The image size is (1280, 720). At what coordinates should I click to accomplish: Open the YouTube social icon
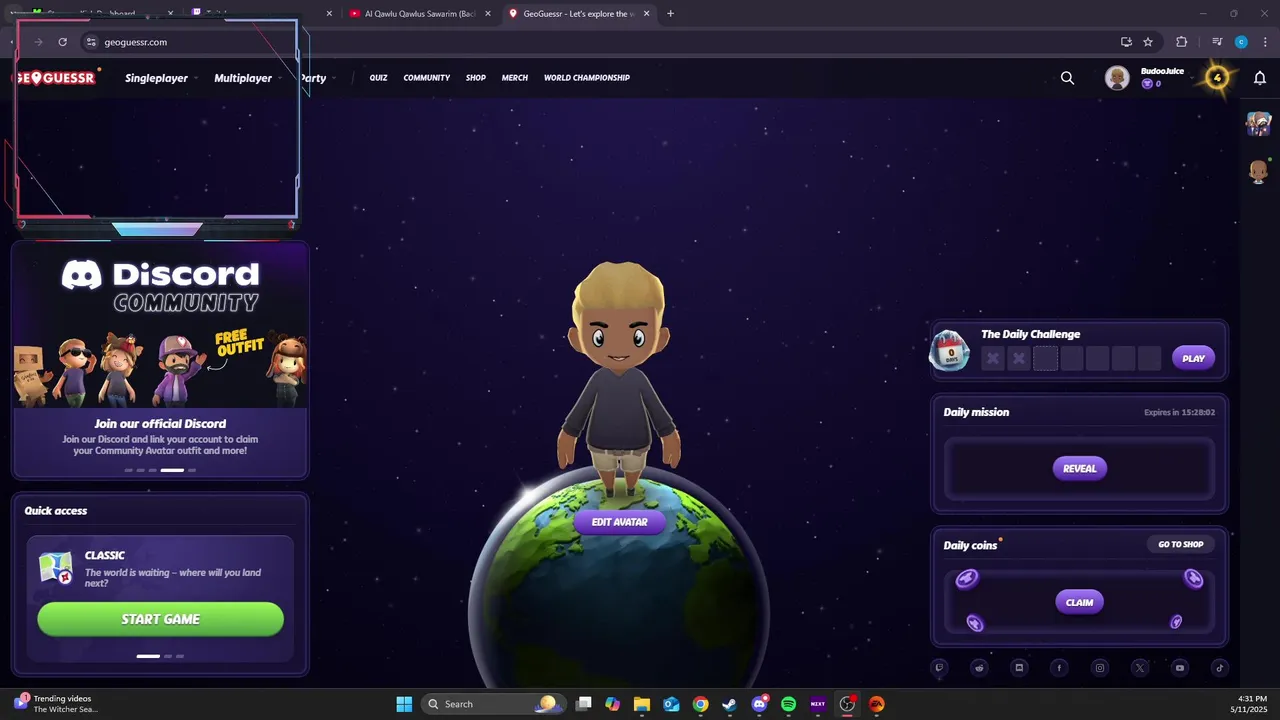pyautogui.click(x=1180, y=668)
